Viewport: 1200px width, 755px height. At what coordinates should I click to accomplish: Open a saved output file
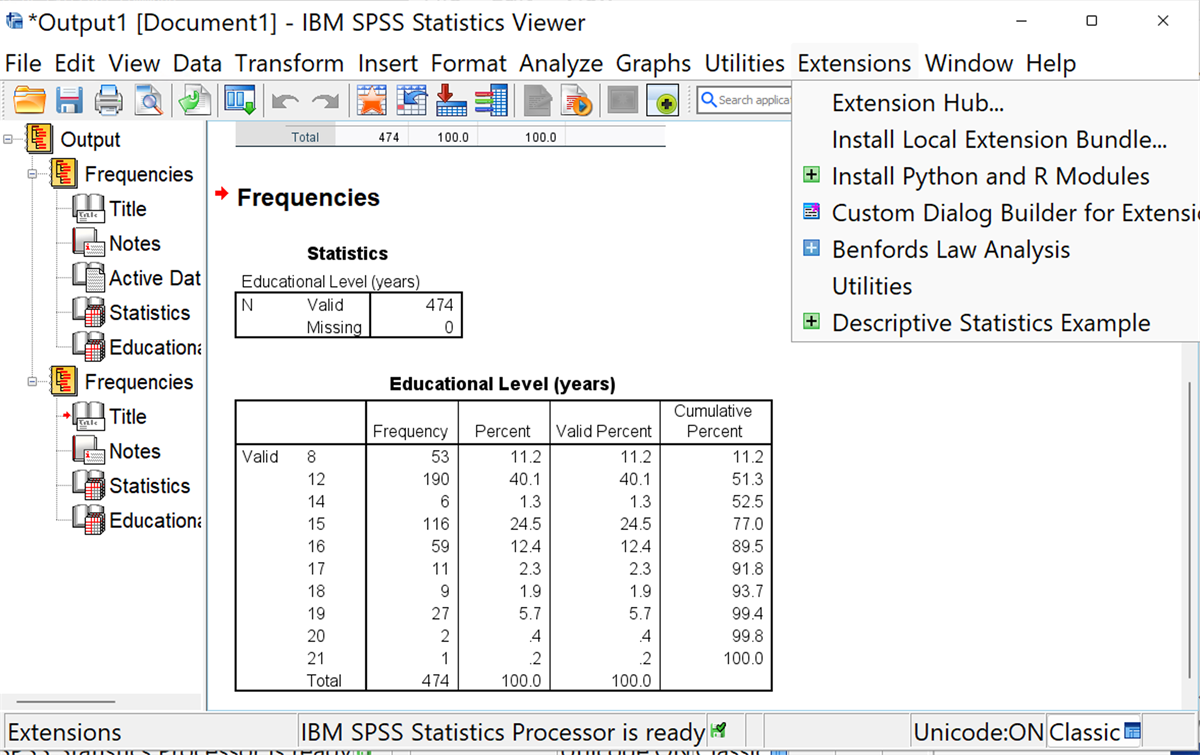tap(28, 99)
